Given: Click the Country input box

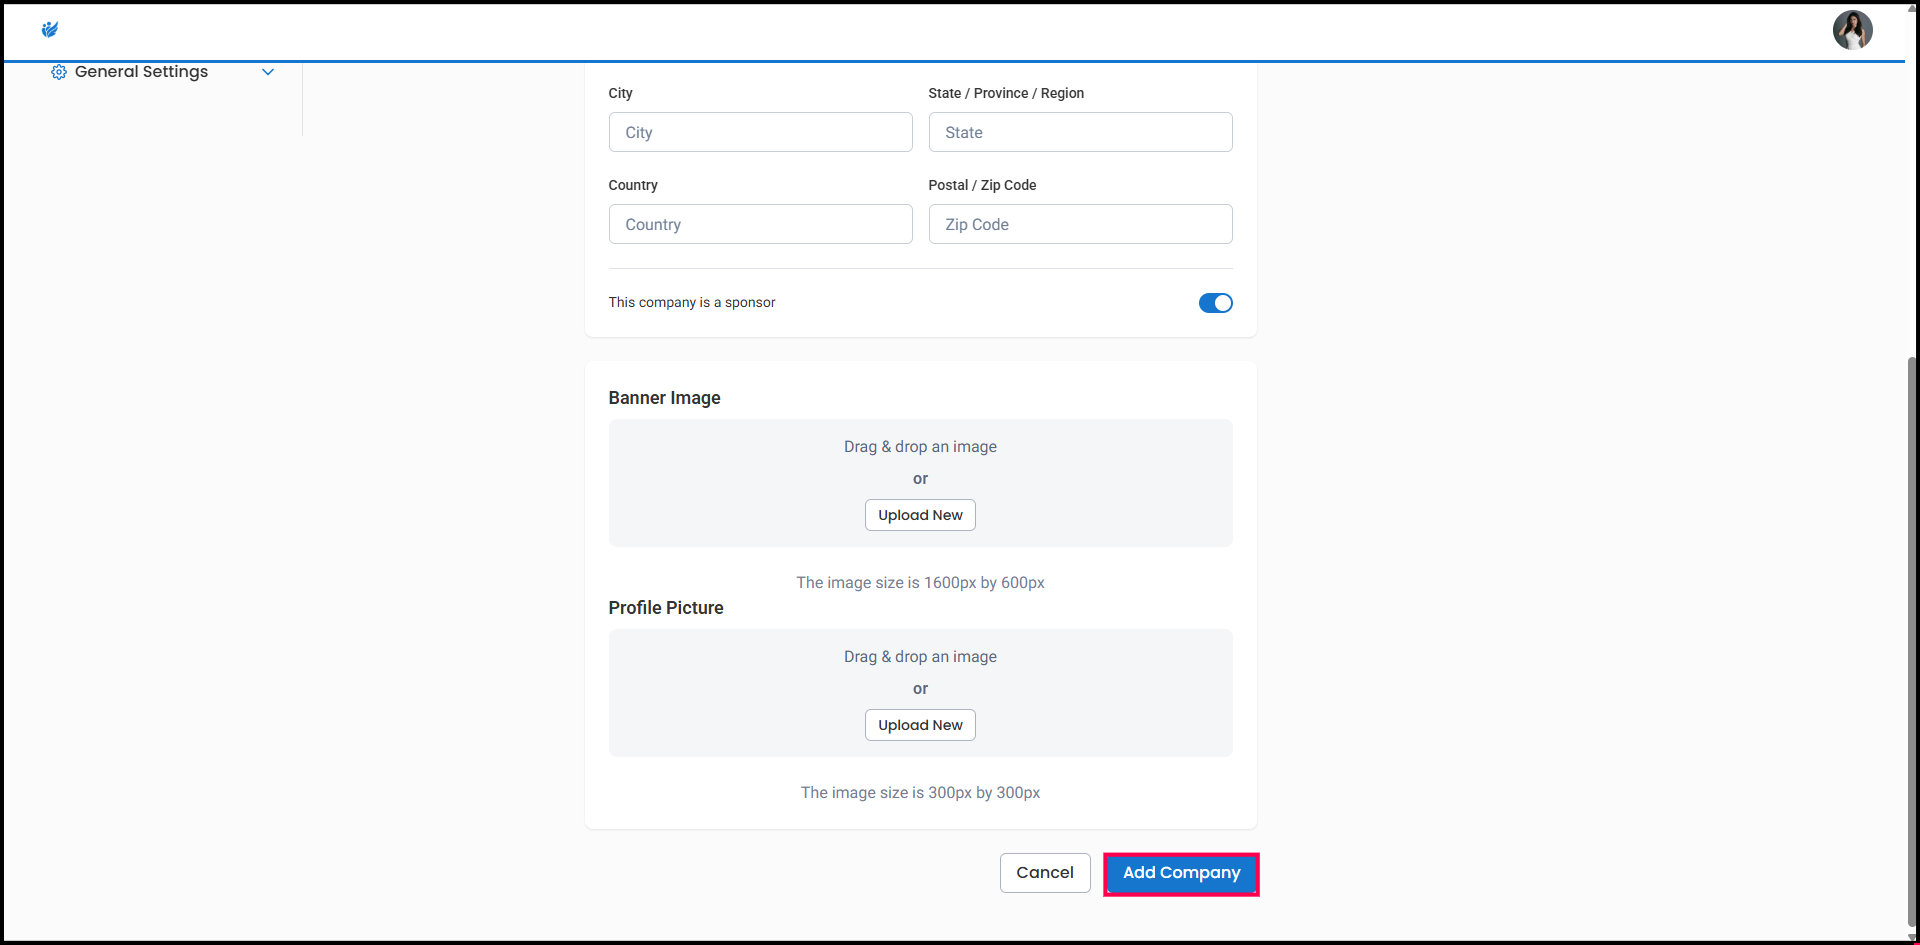Looking at the screenshot, I should 760,224.
